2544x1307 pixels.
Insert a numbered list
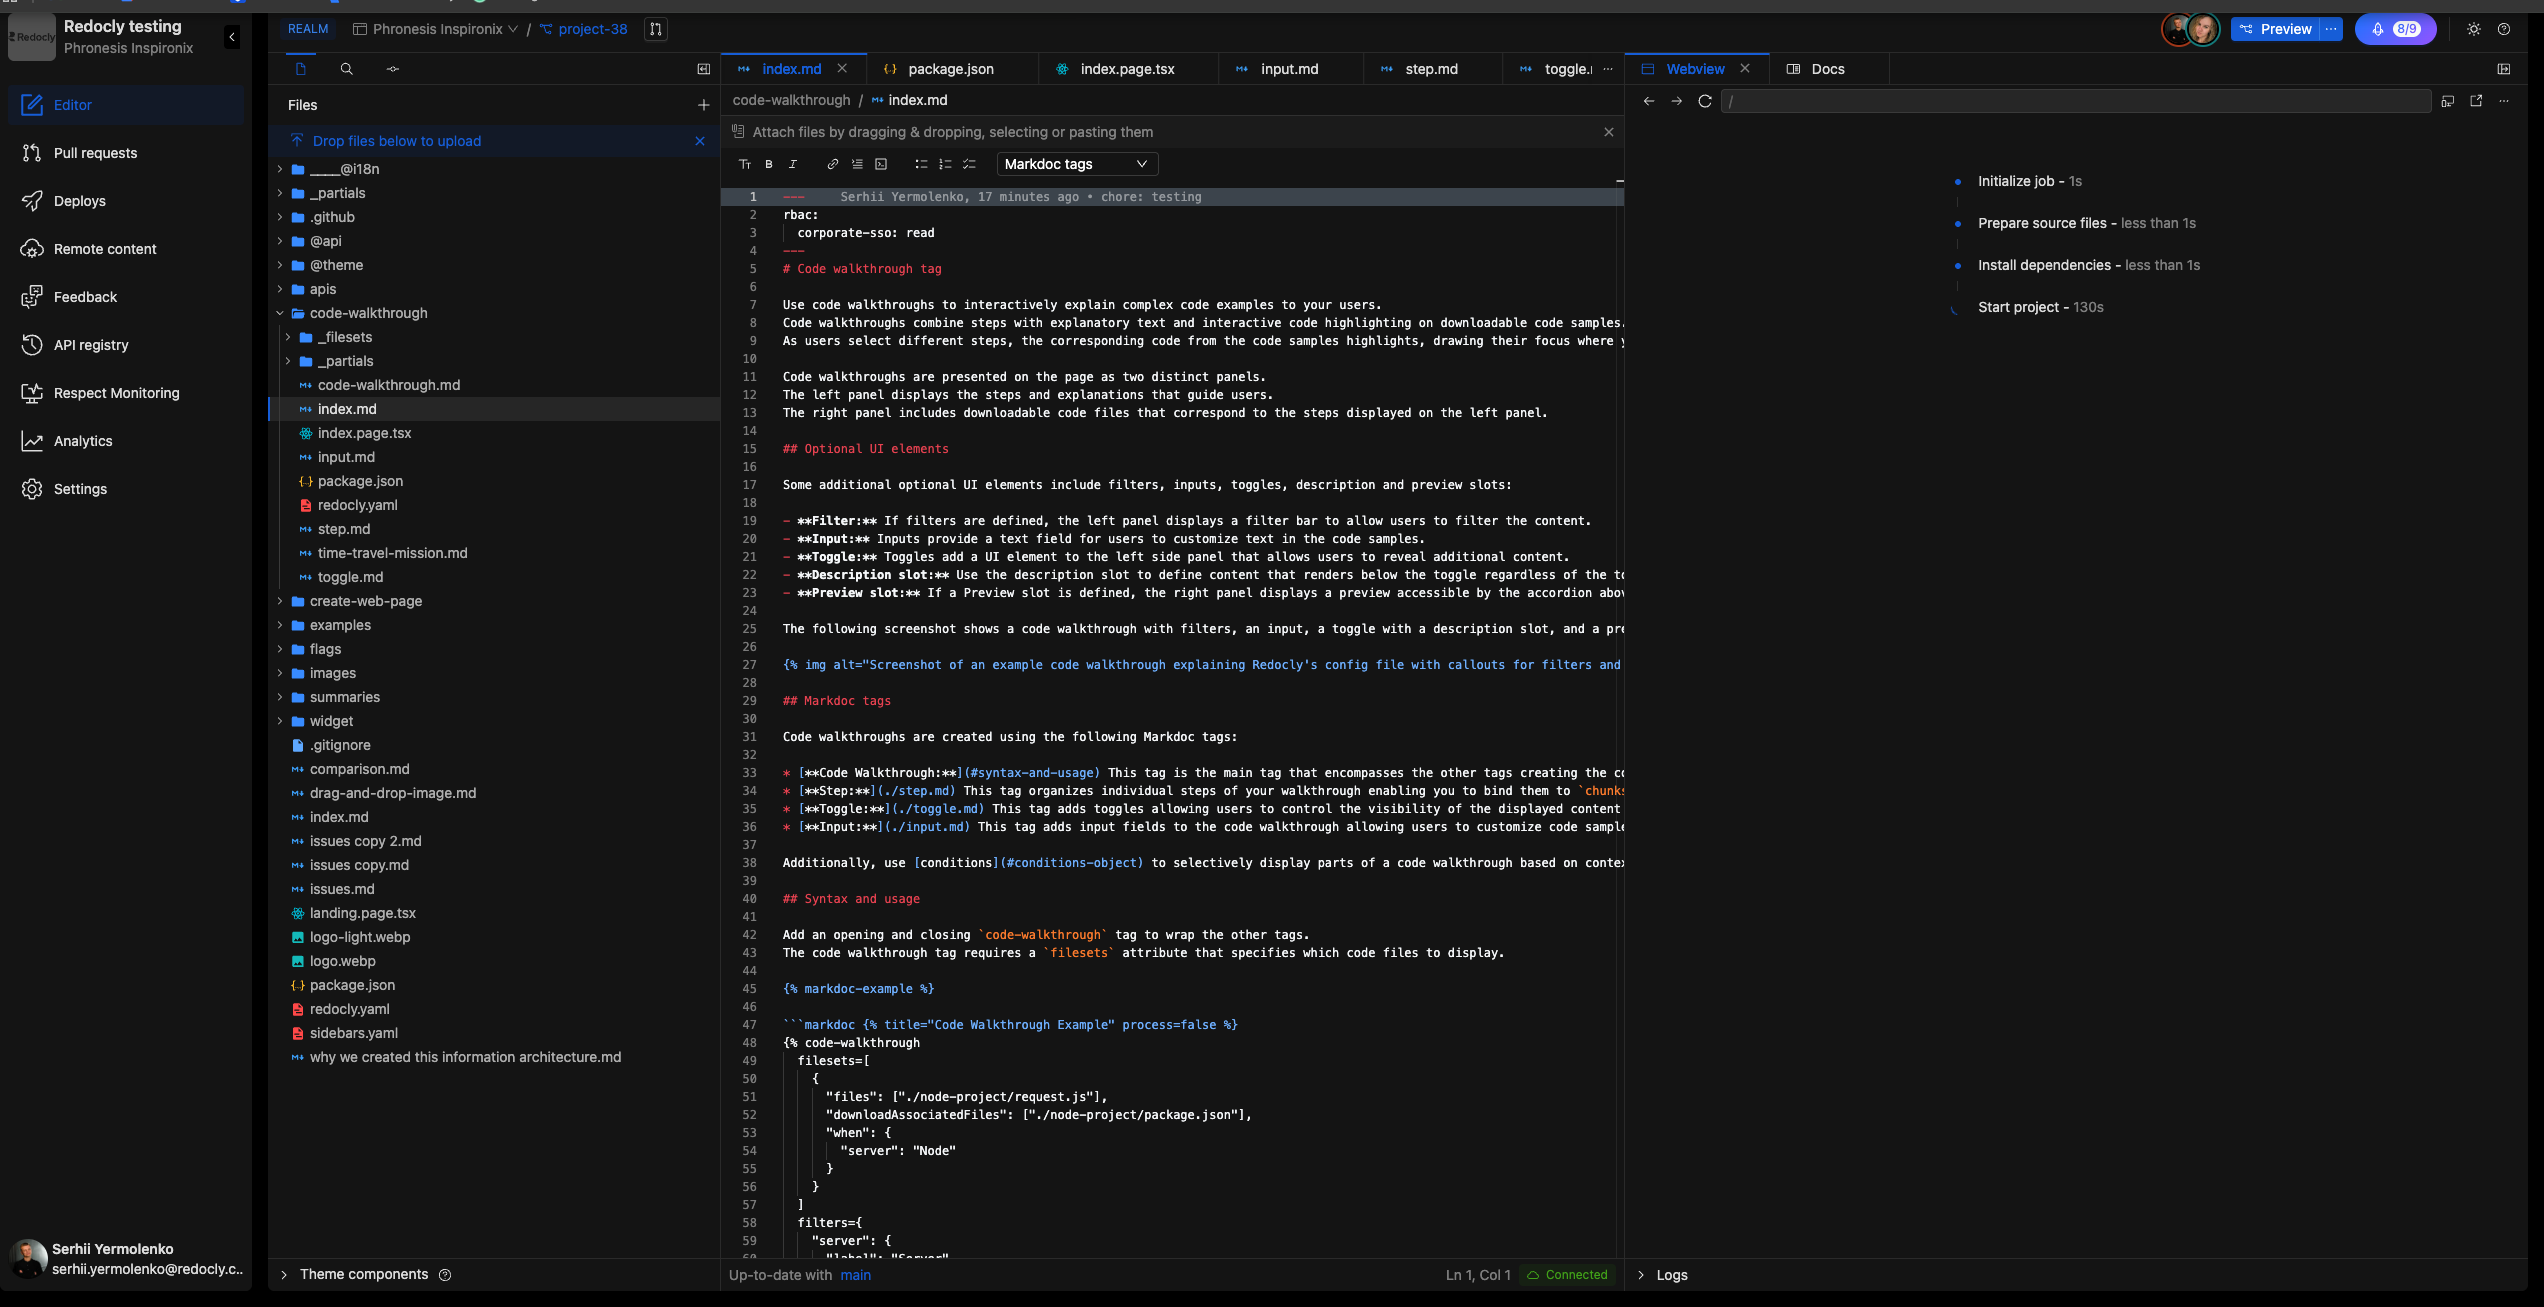tap(945, 164)
